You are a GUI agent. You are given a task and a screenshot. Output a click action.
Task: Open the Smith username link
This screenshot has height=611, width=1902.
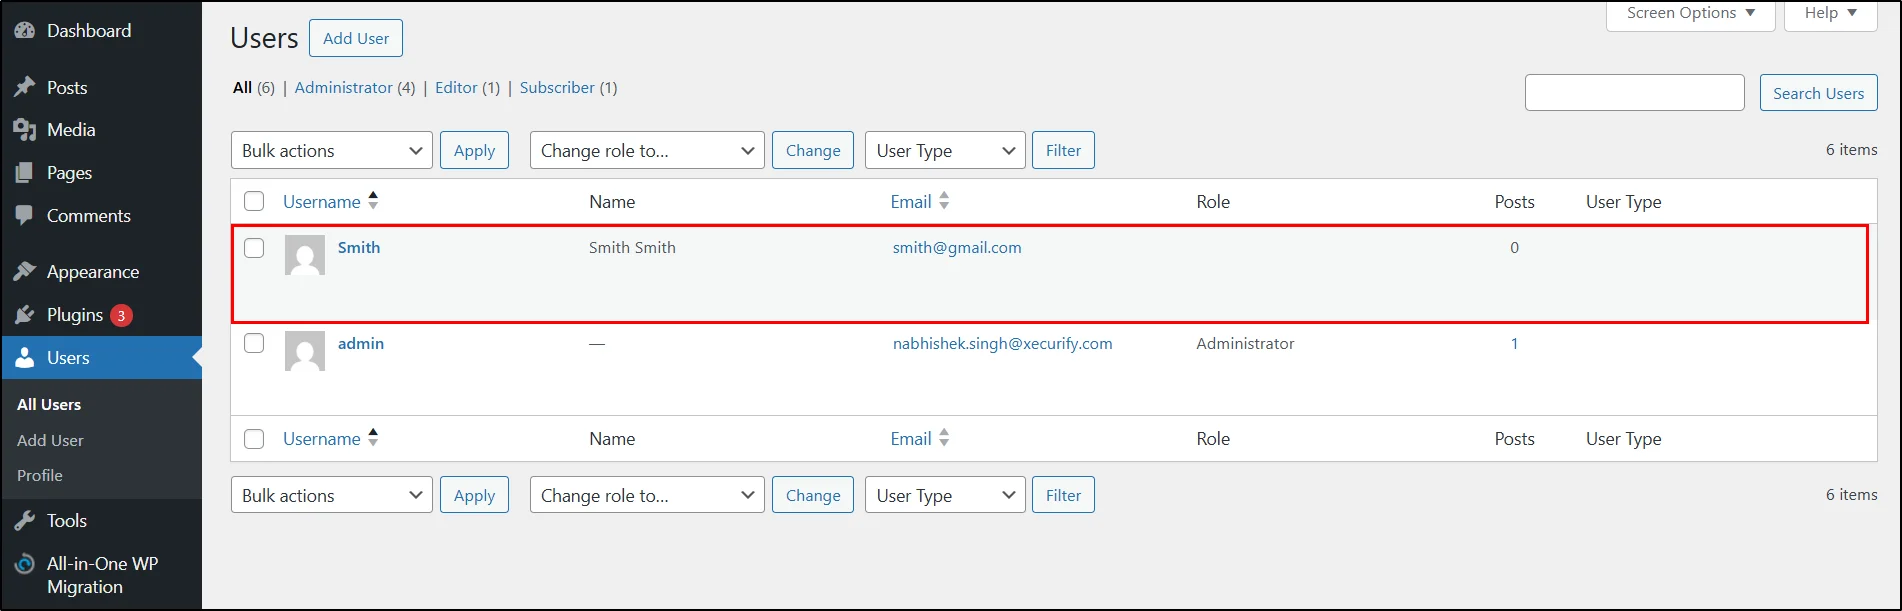point(359,248)
